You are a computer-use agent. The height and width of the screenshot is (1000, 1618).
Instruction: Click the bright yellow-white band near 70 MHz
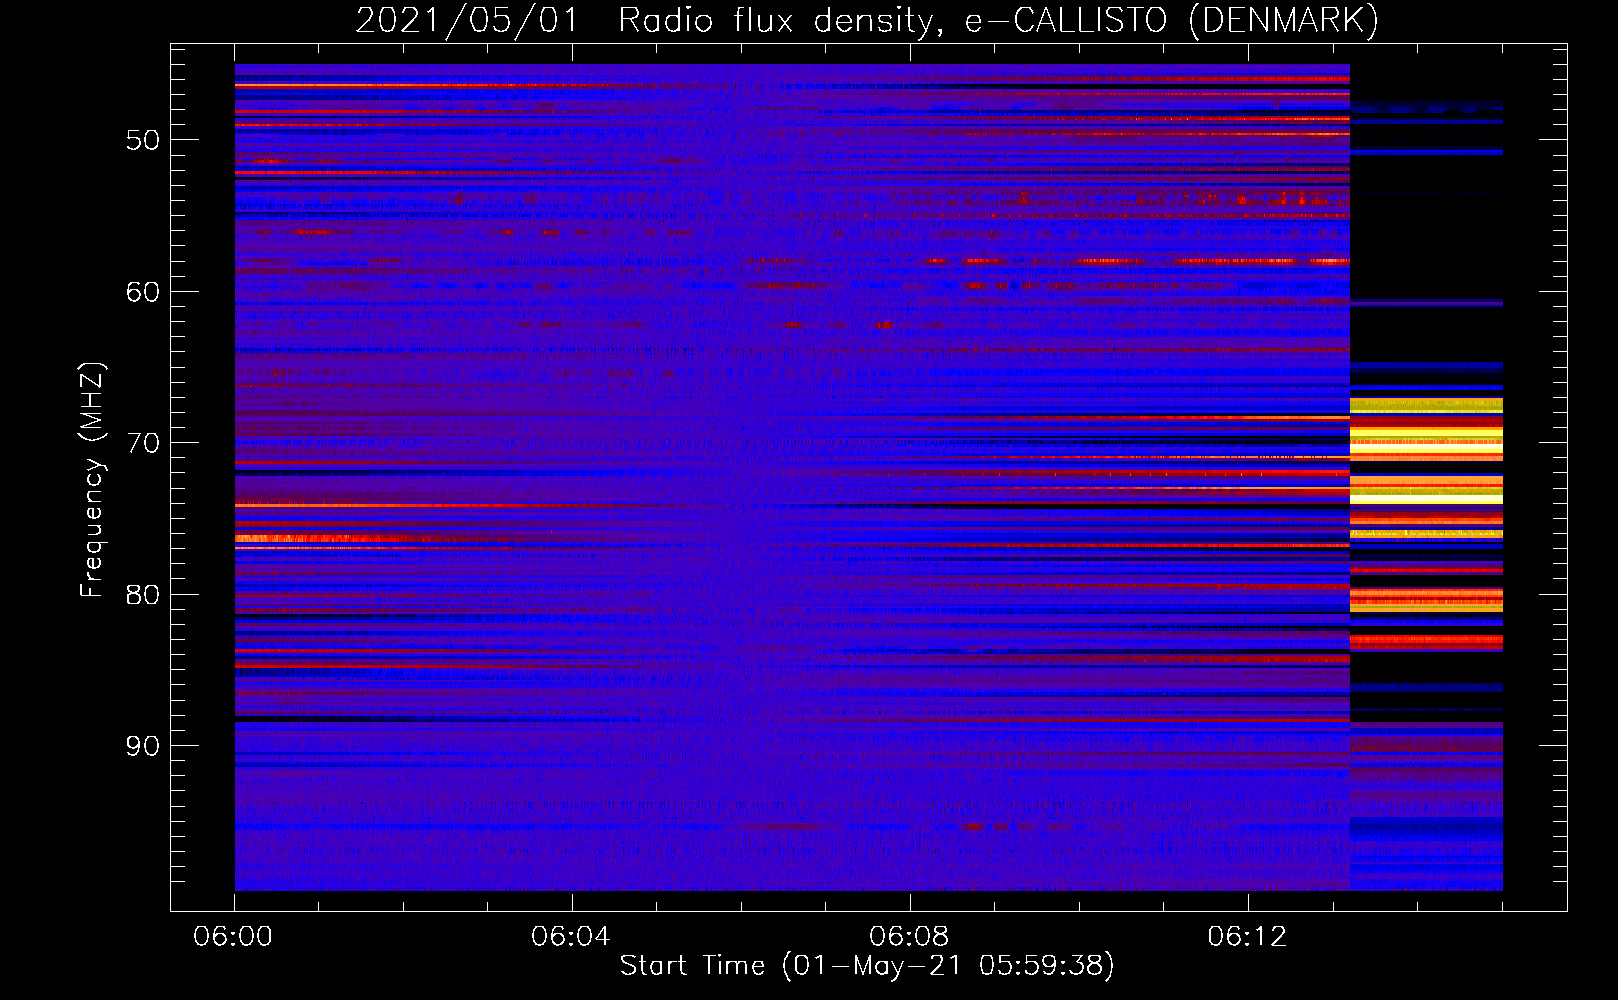coord(1426,447)
